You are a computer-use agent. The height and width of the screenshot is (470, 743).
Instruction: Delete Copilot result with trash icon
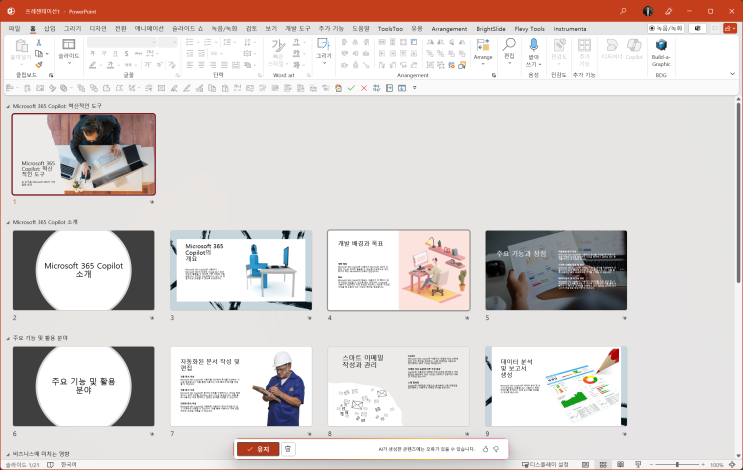click(x=288, y=449)
